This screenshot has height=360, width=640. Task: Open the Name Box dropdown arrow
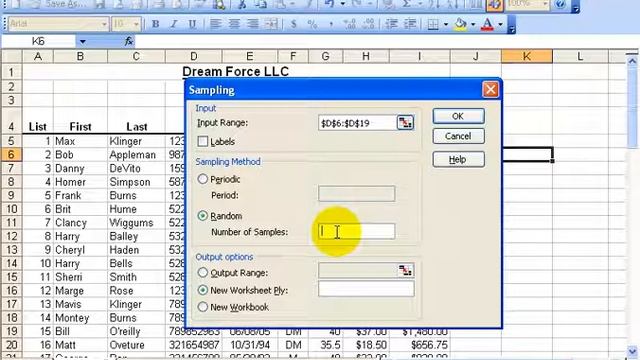[82, 41]
